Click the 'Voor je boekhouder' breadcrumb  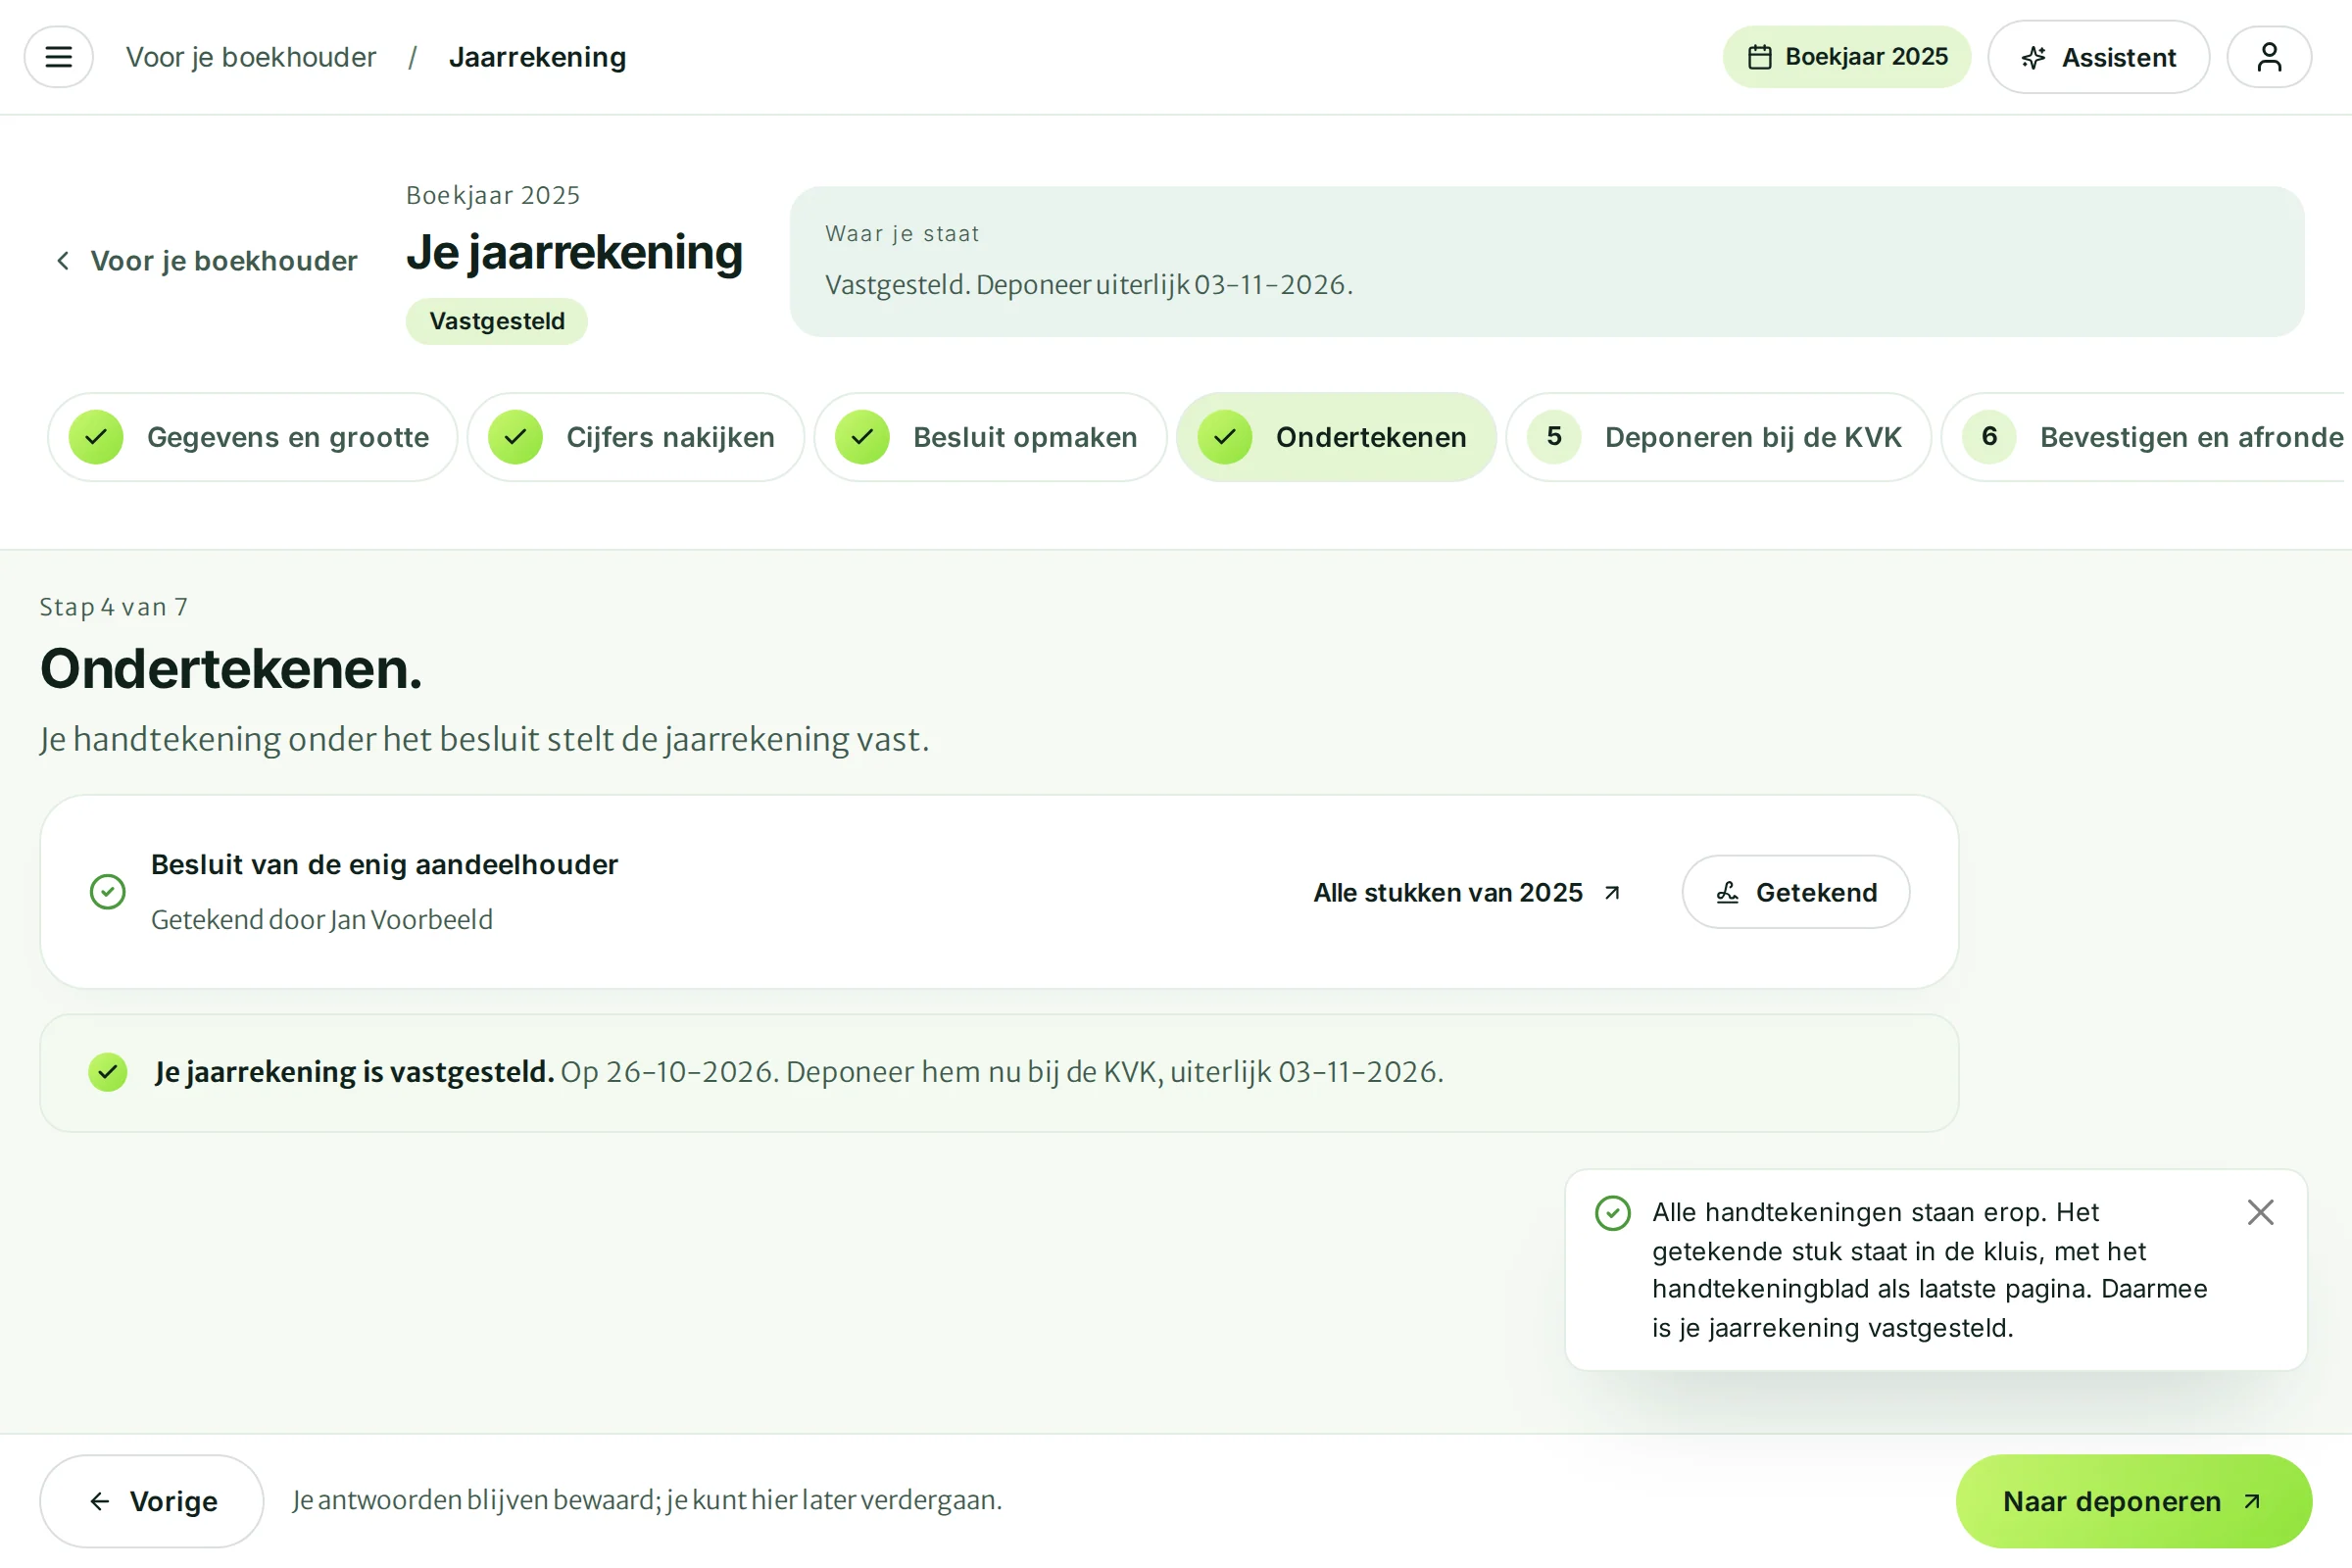pyautogui.click(x=251, y=57)
